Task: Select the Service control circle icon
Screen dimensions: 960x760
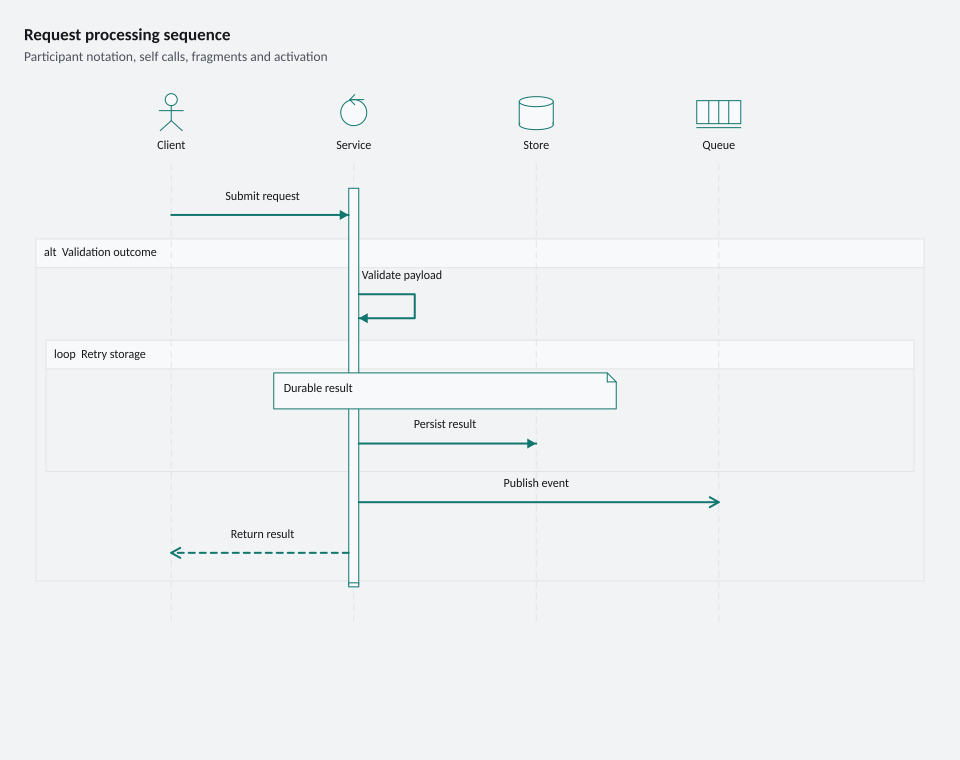Action: point(353,110)
